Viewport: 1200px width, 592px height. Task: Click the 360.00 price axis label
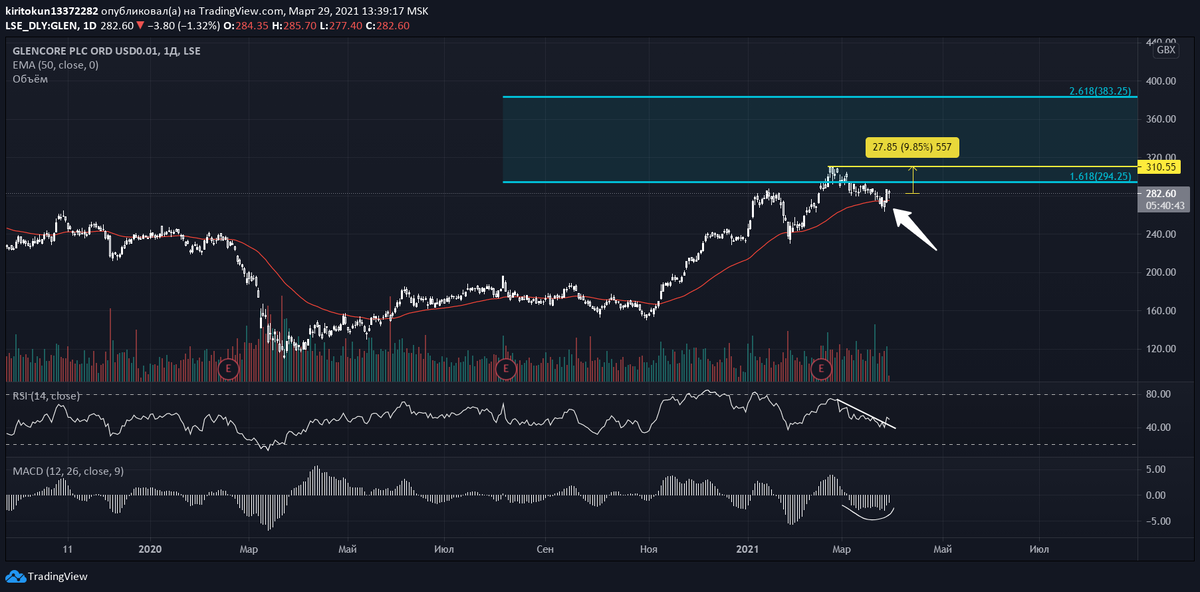point(1160,119)
